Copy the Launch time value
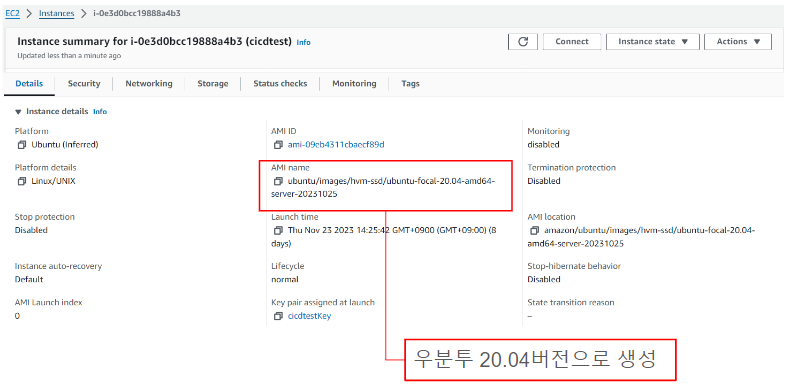 tap(278, 230)
